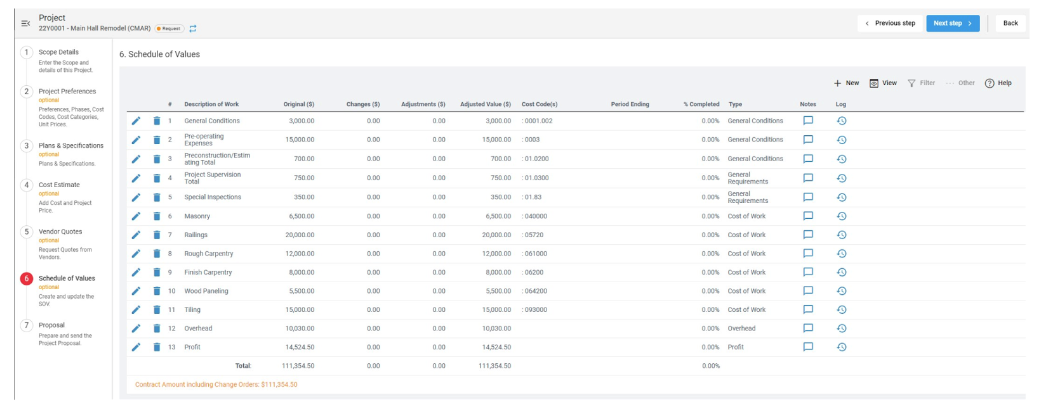Click the Railings original 20,000.00 cell

click(299, 234)
